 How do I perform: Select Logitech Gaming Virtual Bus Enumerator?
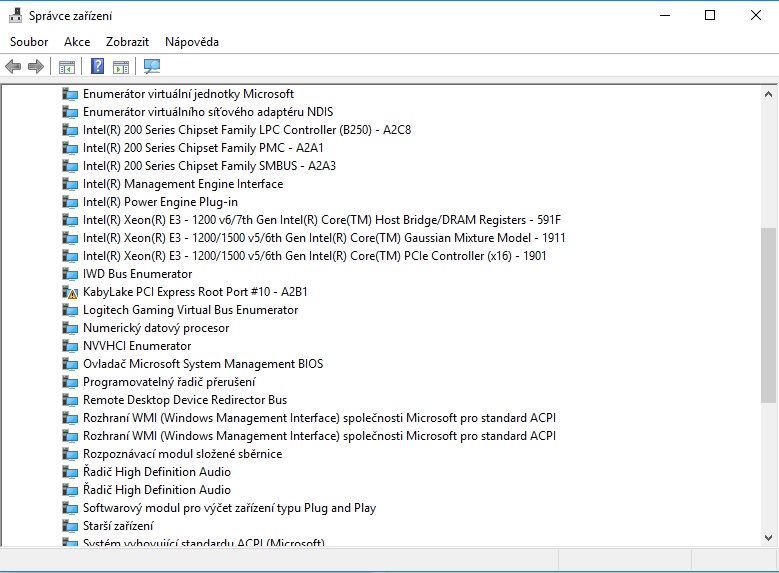(190, 310)
